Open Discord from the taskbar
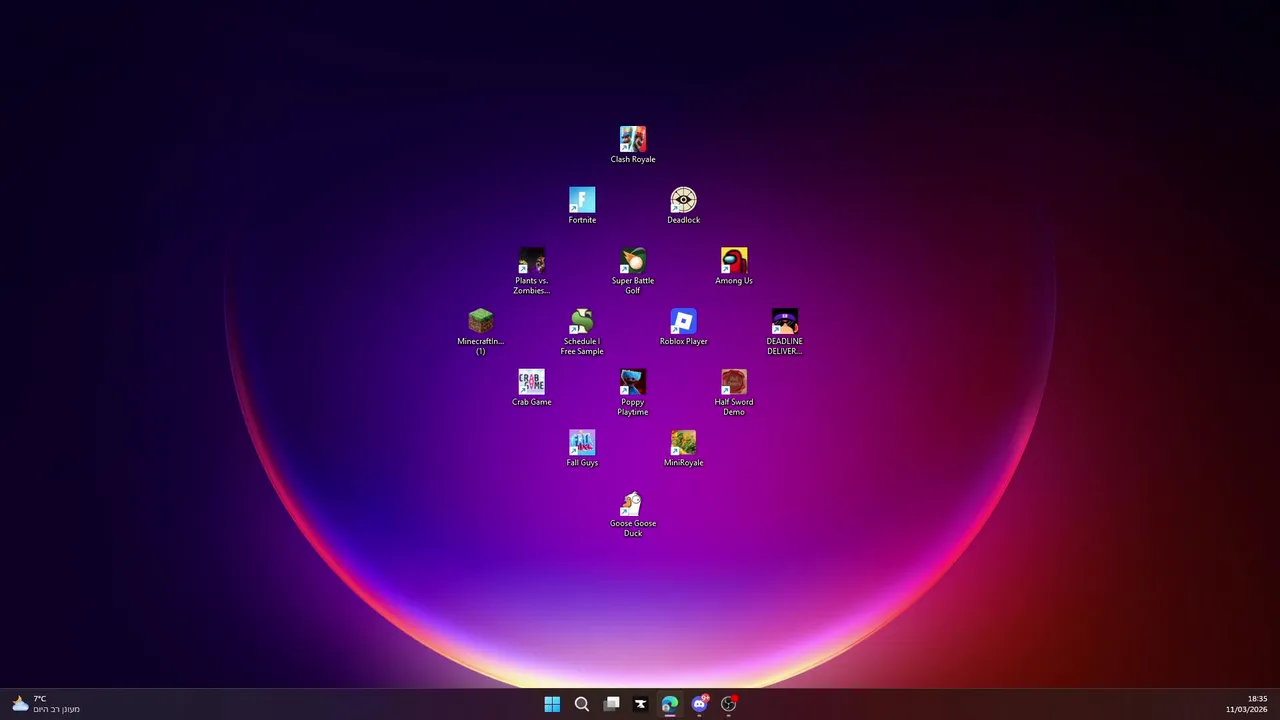 (700, 704)
